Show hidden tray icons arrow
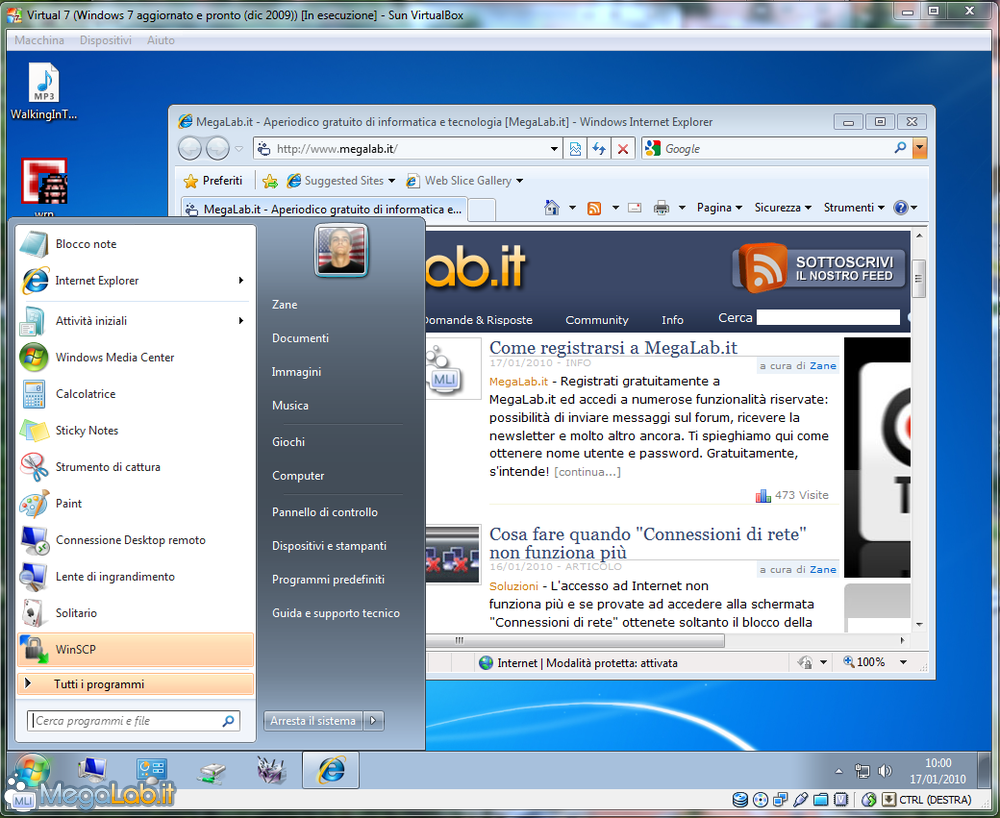 click(x=839, y=771)
